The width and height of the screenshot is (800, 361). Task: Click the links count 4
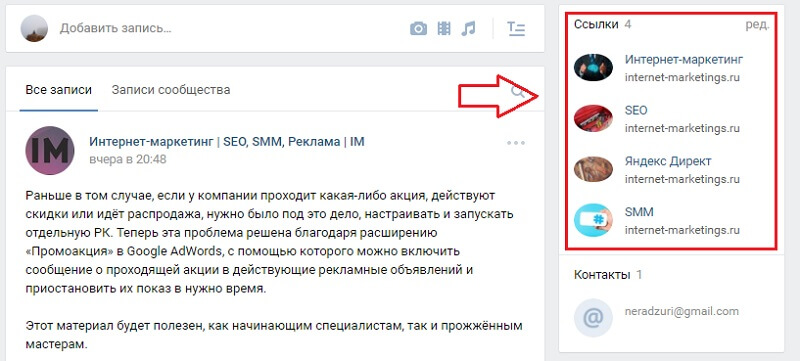coord(628,24)
